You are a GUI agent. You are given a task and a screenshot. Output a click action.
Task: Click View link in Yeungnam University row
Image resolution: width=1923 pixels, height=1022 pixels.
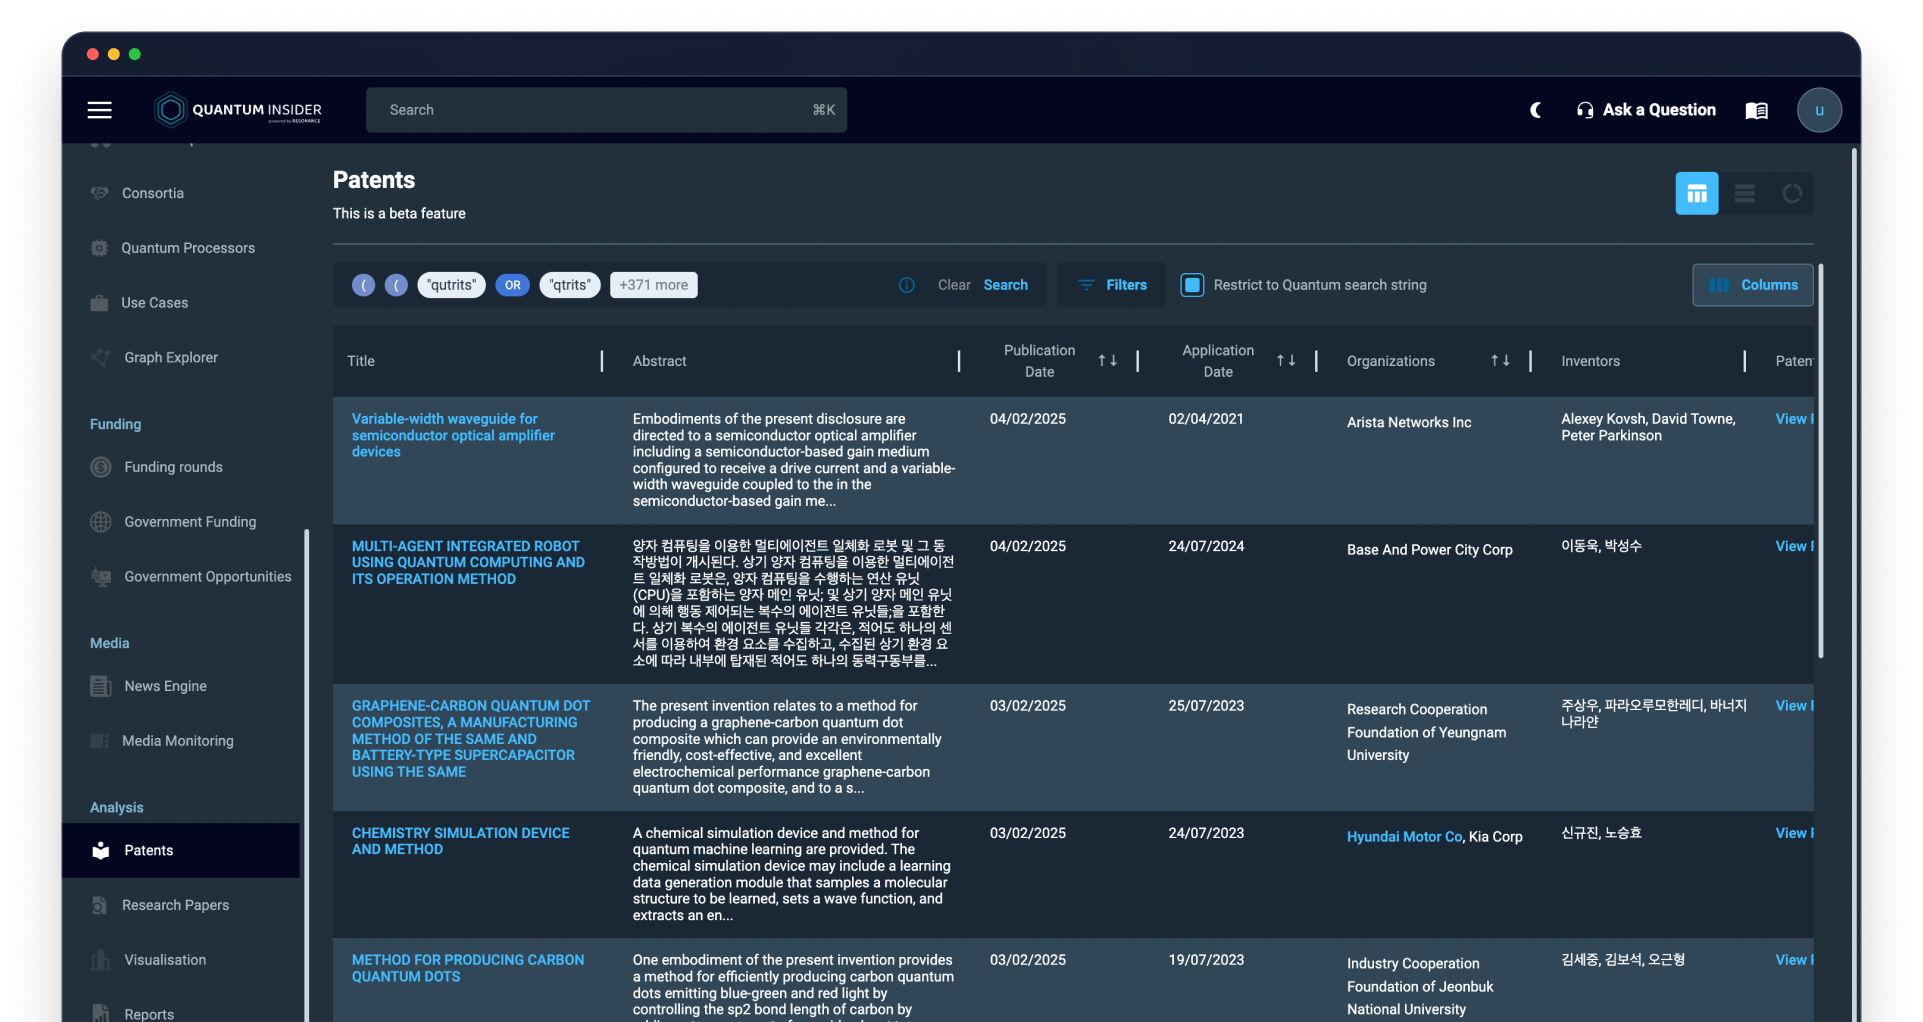pyautogui.click(x=1794, y=706)
